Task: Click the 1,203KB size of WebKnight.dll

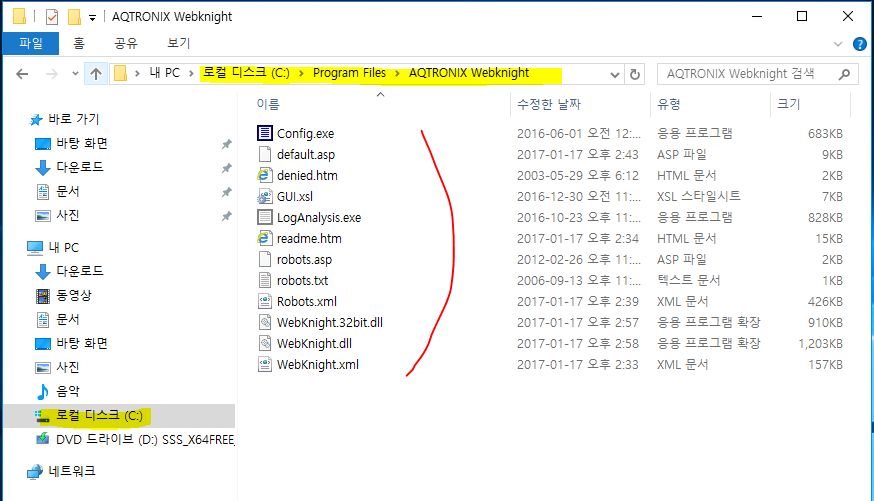Action: click(820, 344)
